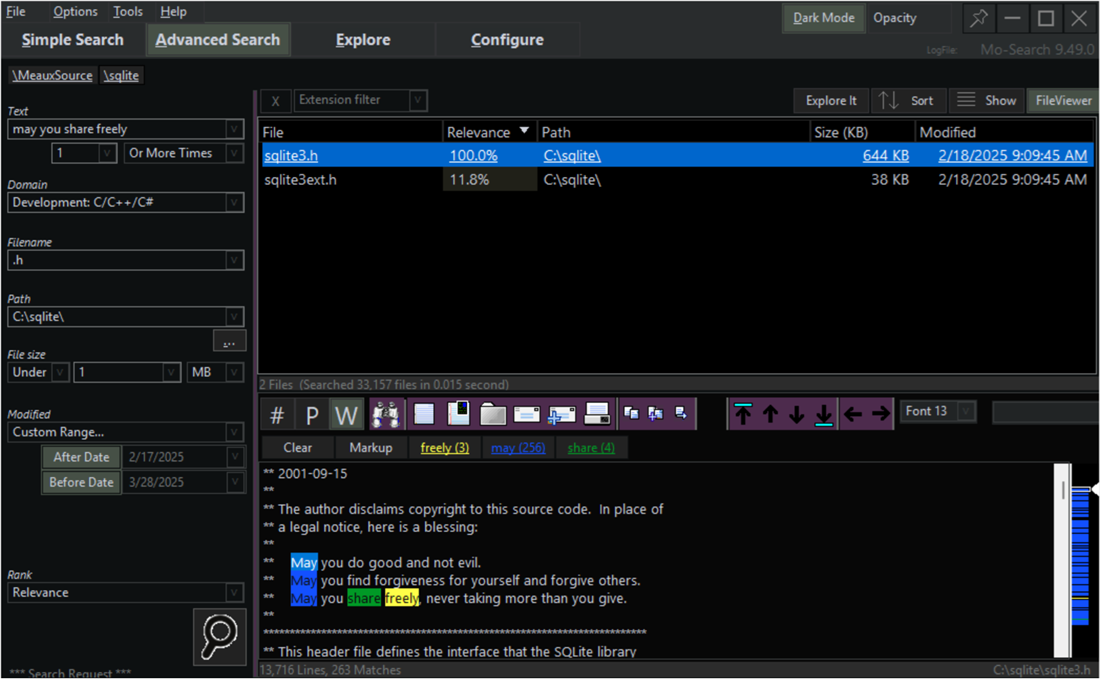Viewport: 1100px width, 681px height.
Task: Toggle Markup highlighting
Action: (371, 448)
